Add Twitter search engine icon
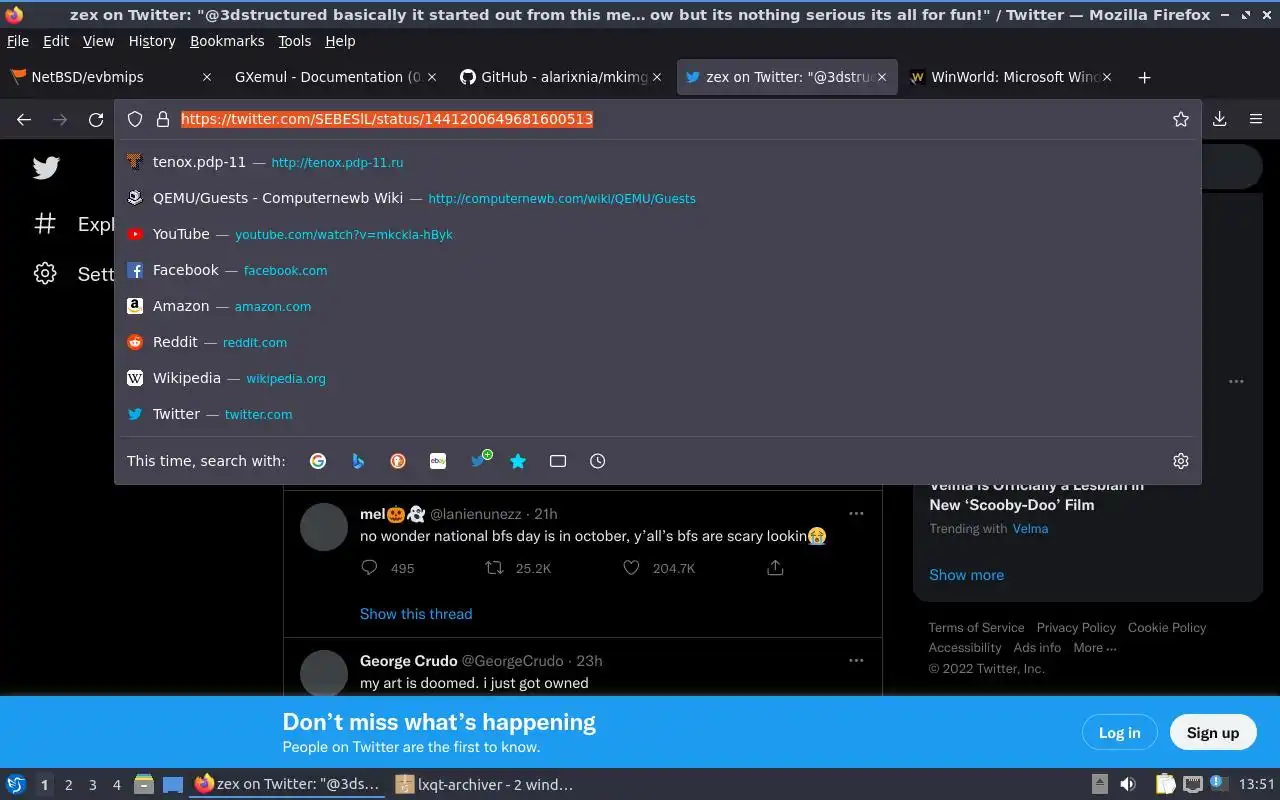 pos(480,460)
